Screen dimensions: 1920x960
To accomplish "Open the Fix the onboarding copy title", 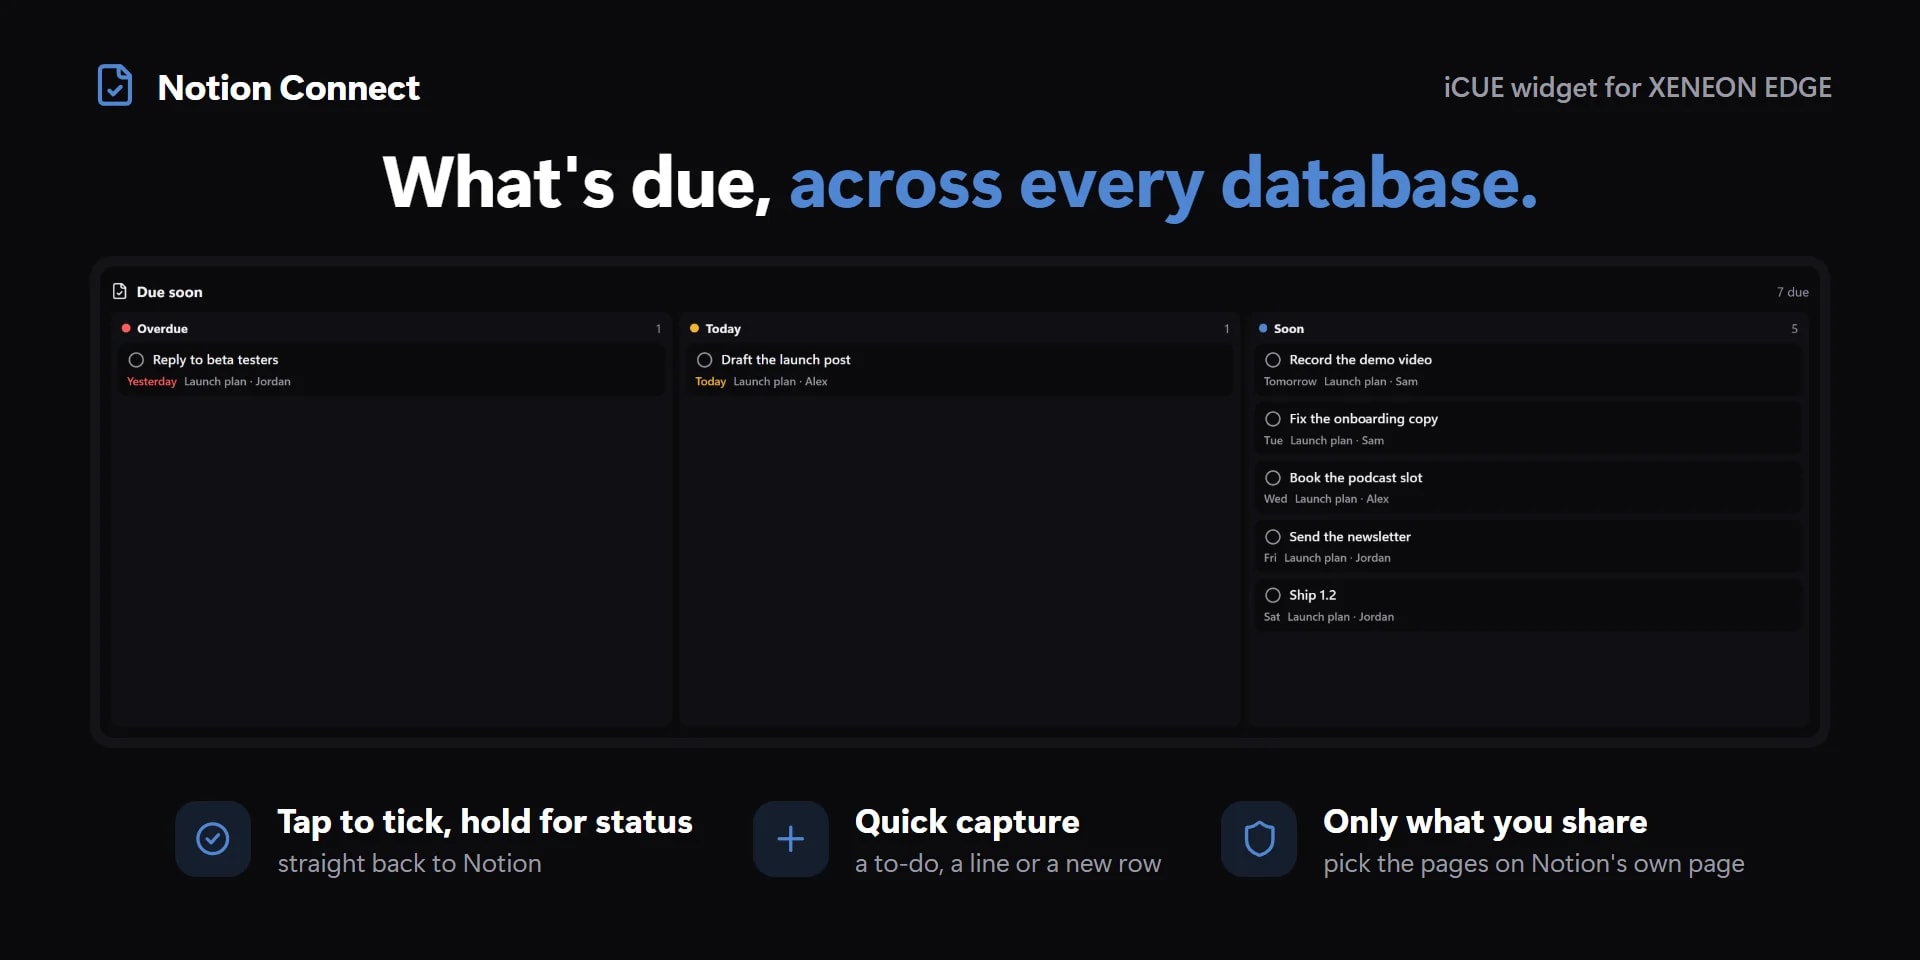I will point(1363,419).
